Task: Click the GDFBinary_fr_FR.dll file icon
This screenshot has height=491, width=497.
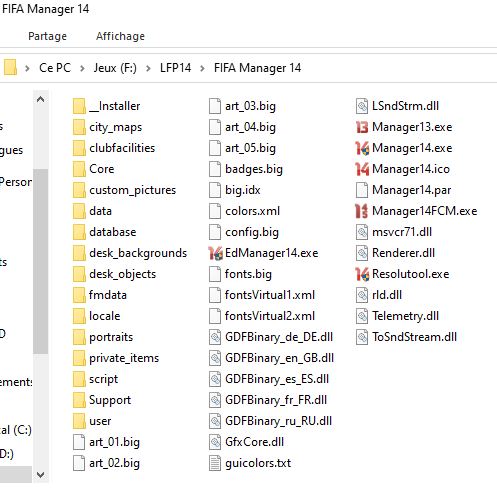Action: (x=215, y=400)
